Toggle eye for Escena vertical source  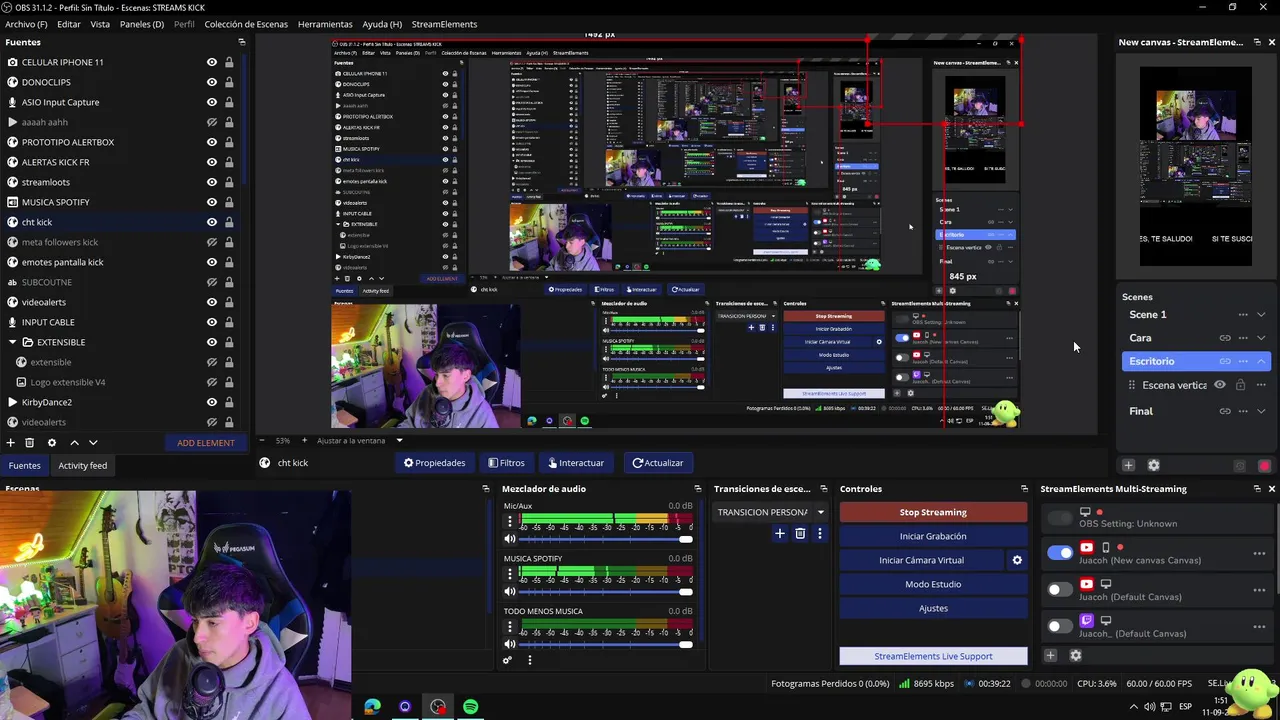(x=1220, y=385)
